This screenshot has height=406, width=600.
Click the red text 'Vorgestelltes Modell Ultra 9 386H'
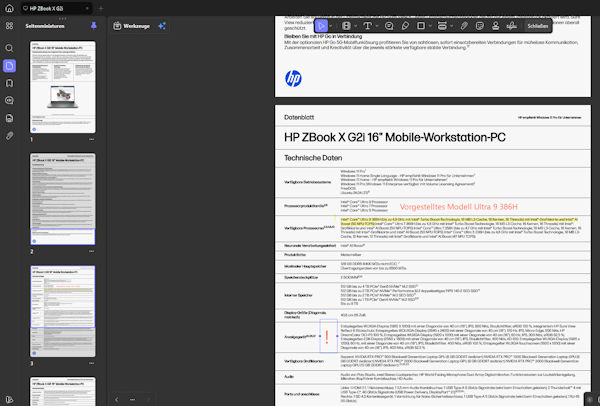[x=458, y=207]
